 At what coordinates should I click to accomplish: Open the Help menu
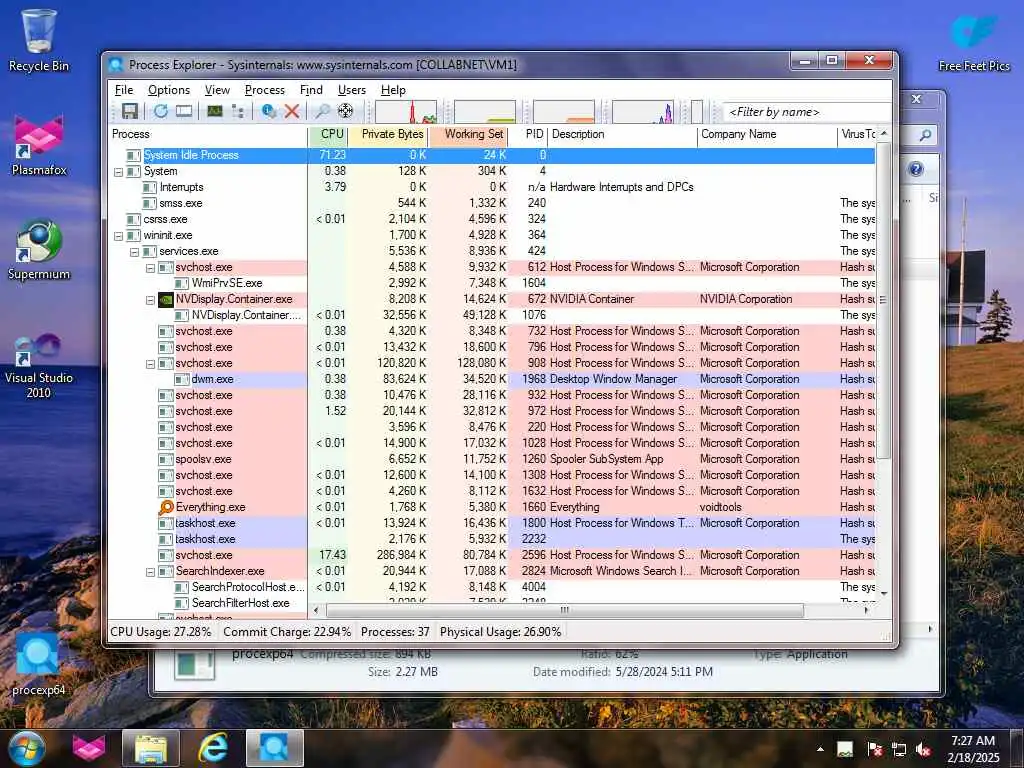click(x=393, y=90)
